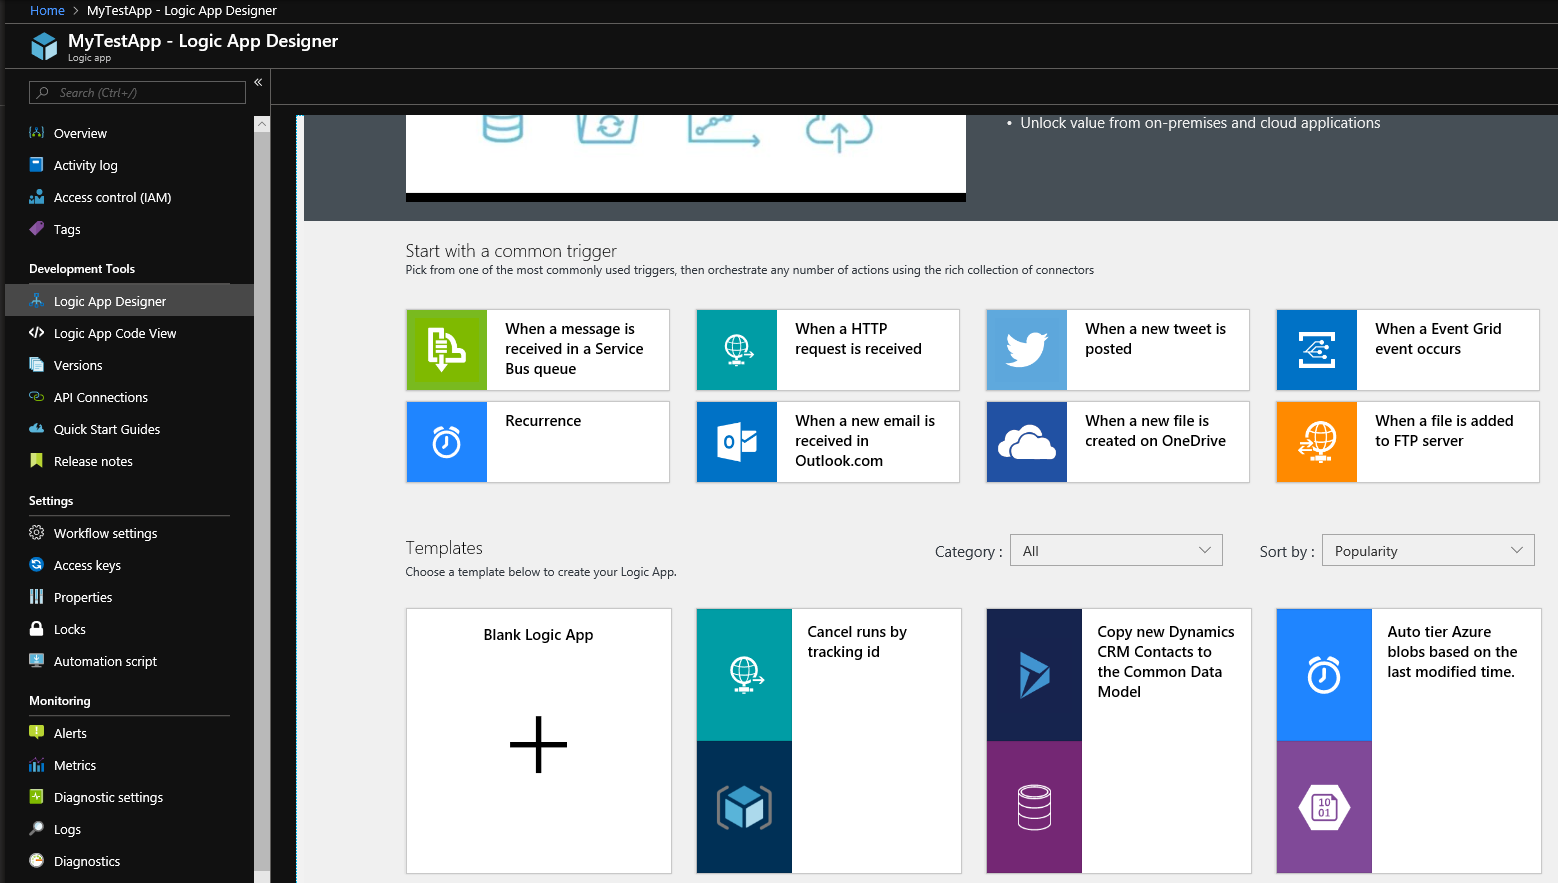Image resolution: width=1558 pixels, height=883 pixels.
Task: Click the Alerts icon
Action: click(x=37, y=733)
